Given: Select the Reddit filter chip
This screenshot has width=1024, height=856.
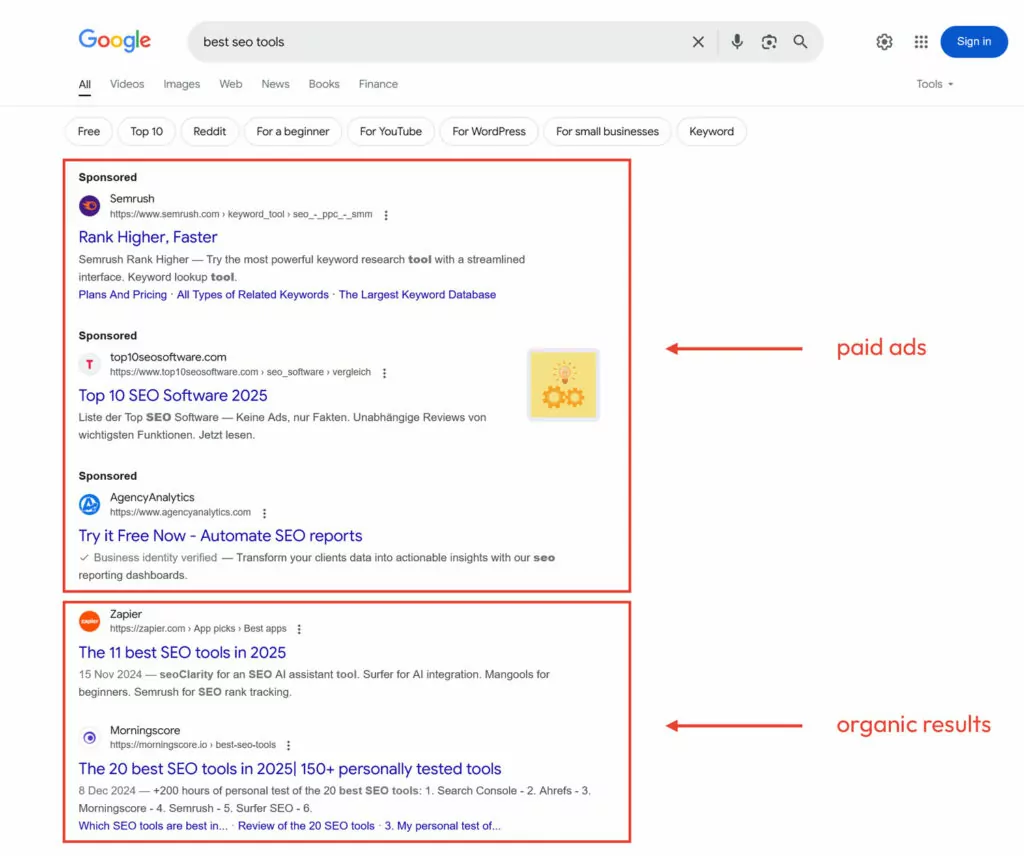Looking at the screenshot, I should 210,131.
